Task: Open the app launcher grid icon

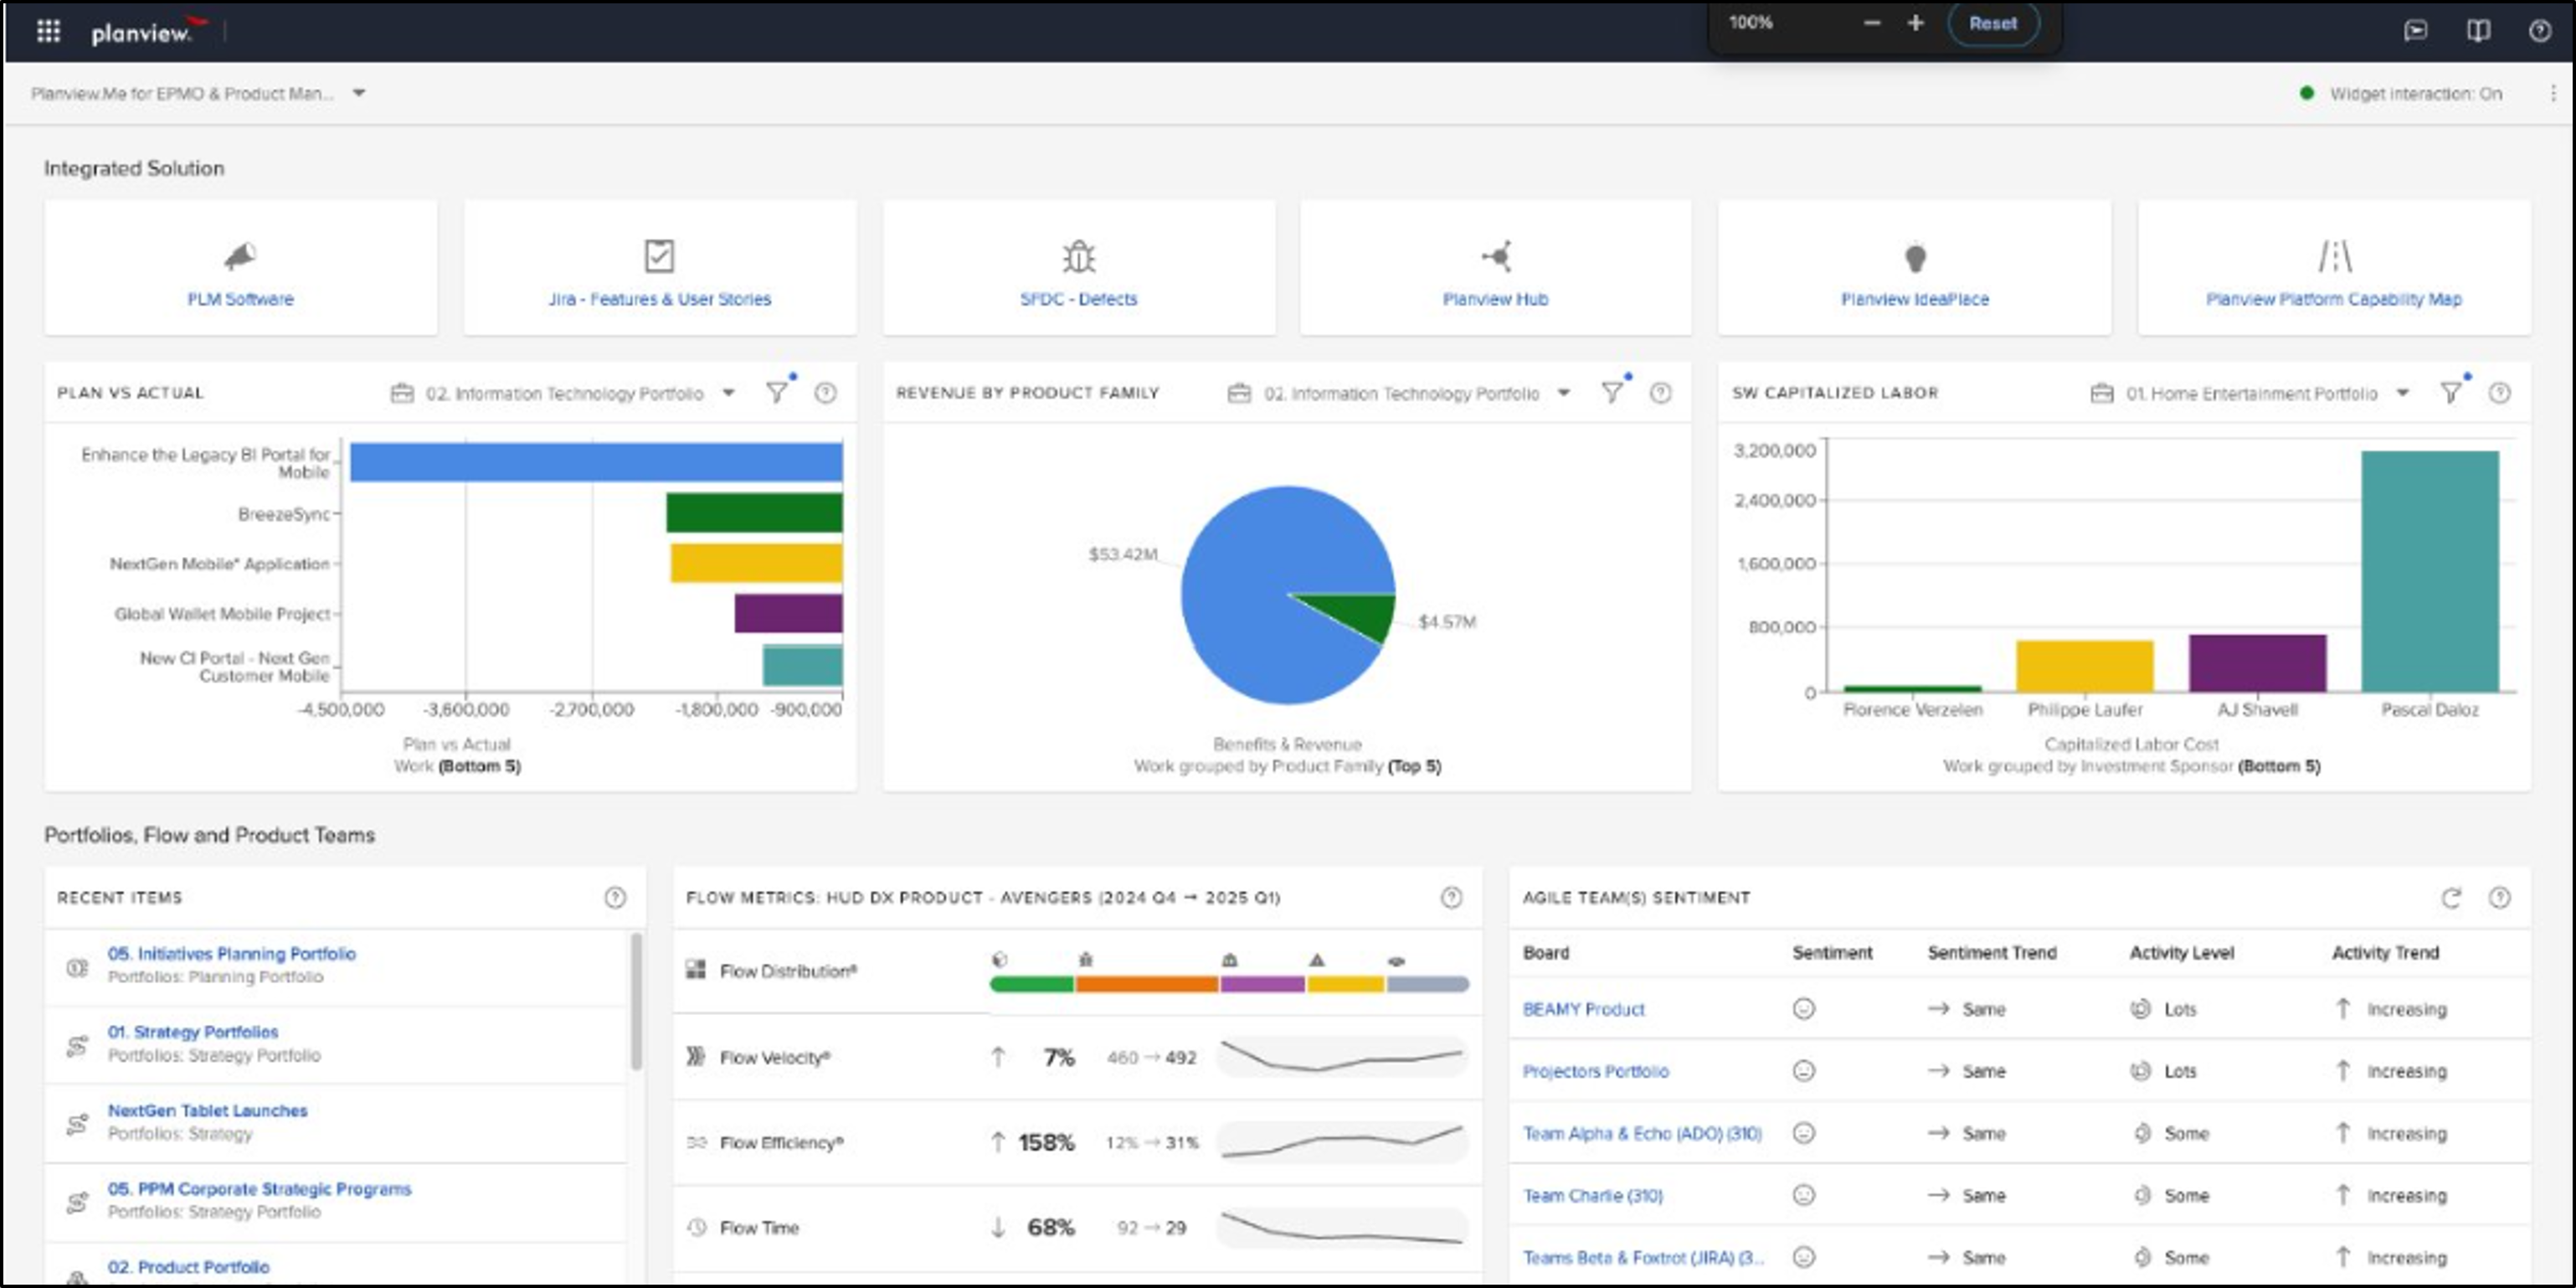Action: pos(48,31)
